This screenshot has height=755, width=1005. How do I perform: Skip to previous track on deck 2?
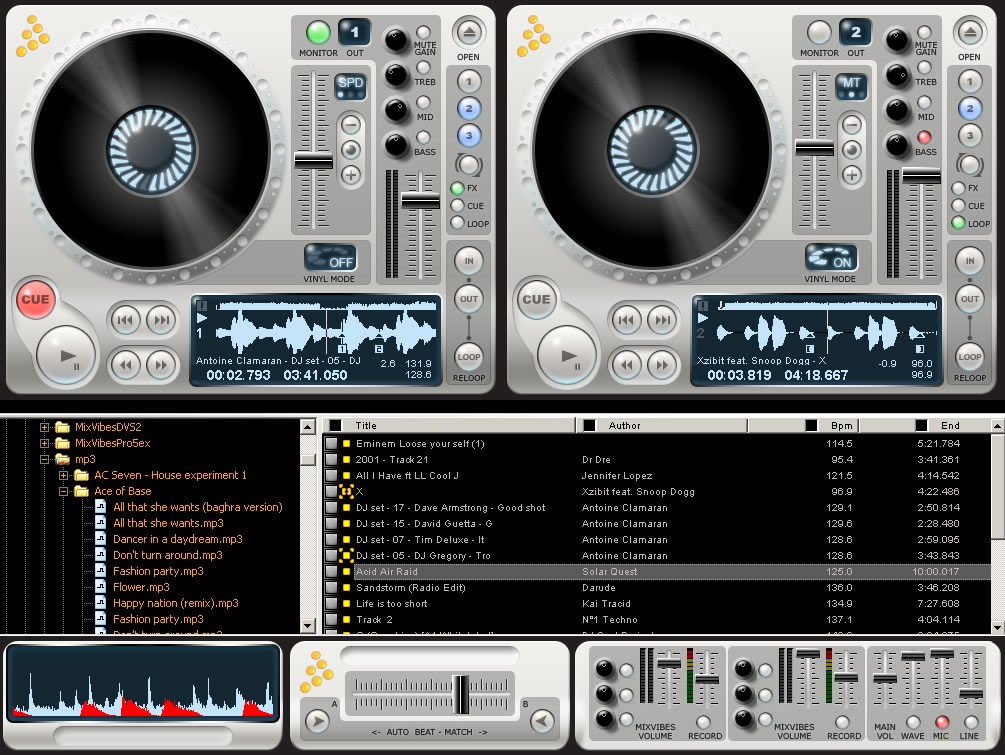point(627,319)
